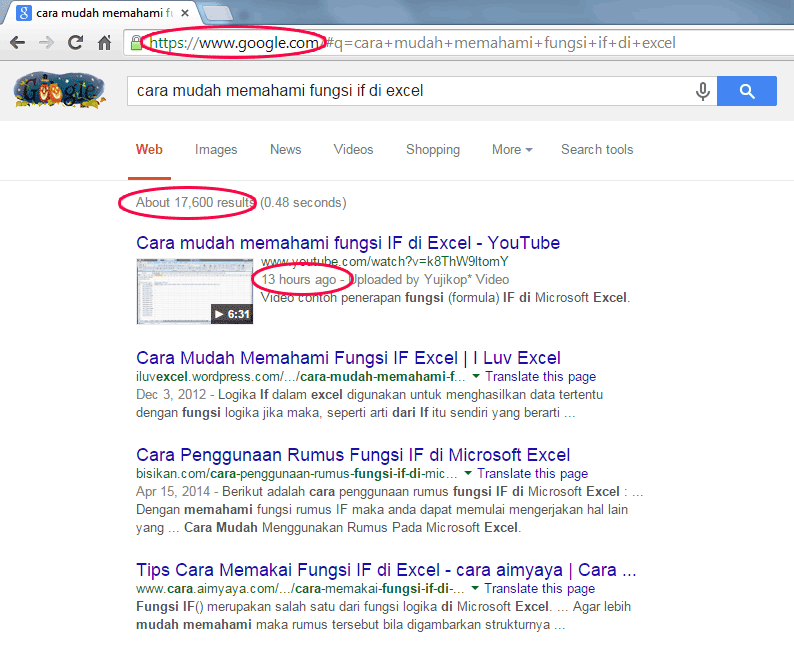Open 'Cara Mudah Memahami Fungsi IF Excel | I Luv Excel'
Screen dimensions: 794x660
(348, 358)
